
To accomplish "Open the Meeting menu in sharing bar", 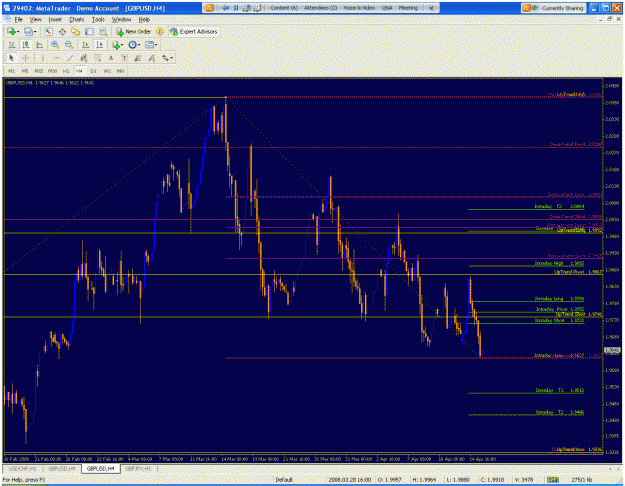I will [x=408, y=8].
